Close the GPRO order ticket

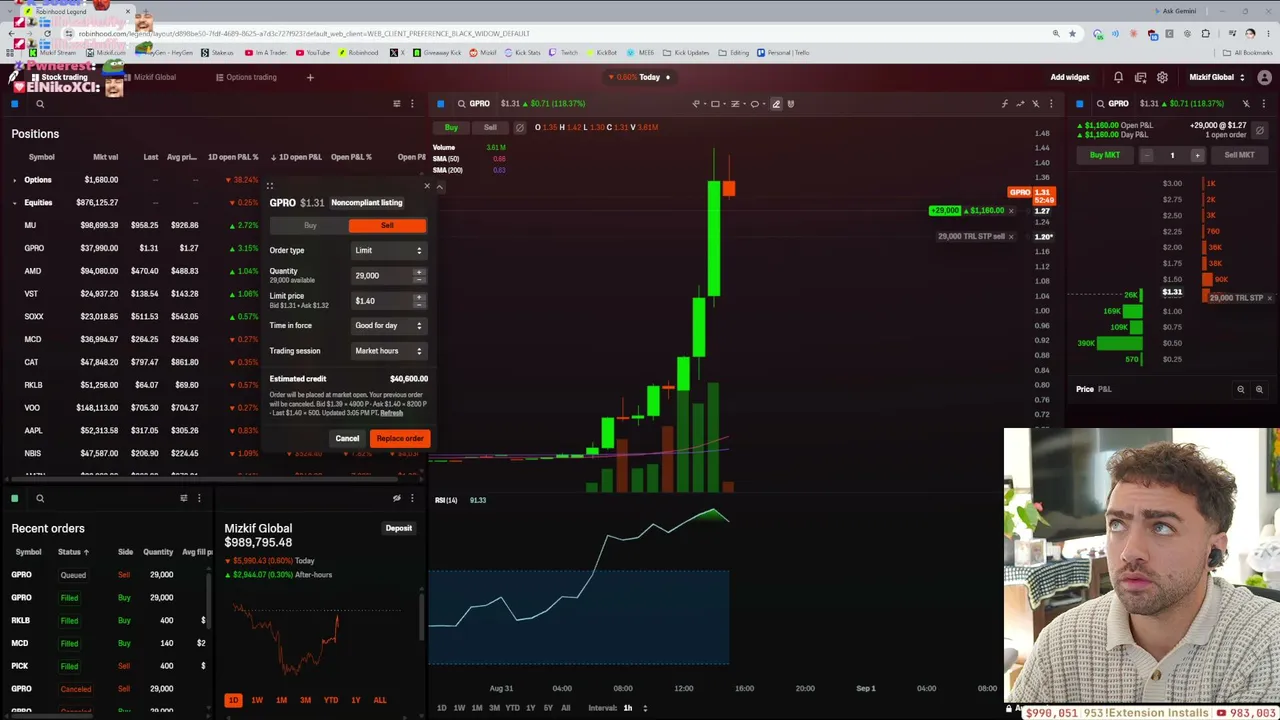click(x=427, y=186)
